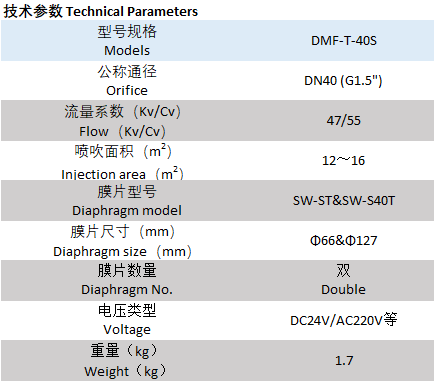The height and width of the screenshot is (381, 434).
Task: Click the 47/55 flow value
Action: tap(344, 120)
